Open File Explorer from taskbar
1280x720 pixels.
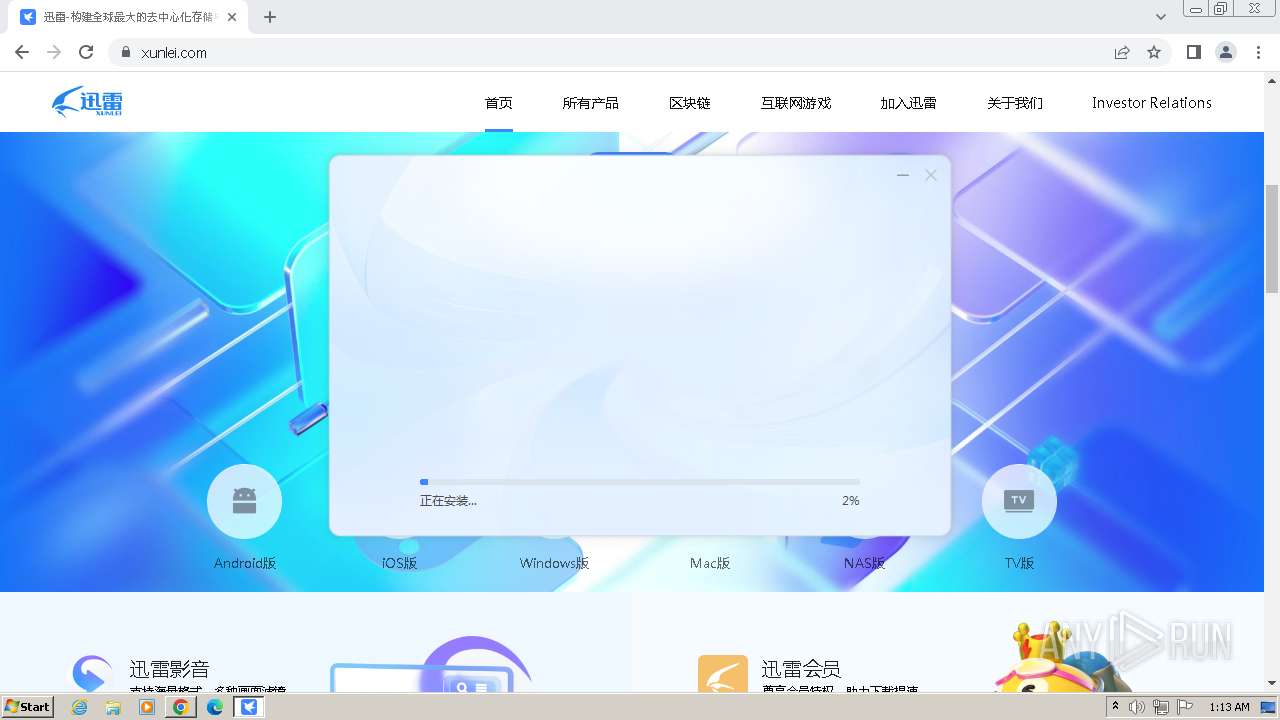pos(113,707)
